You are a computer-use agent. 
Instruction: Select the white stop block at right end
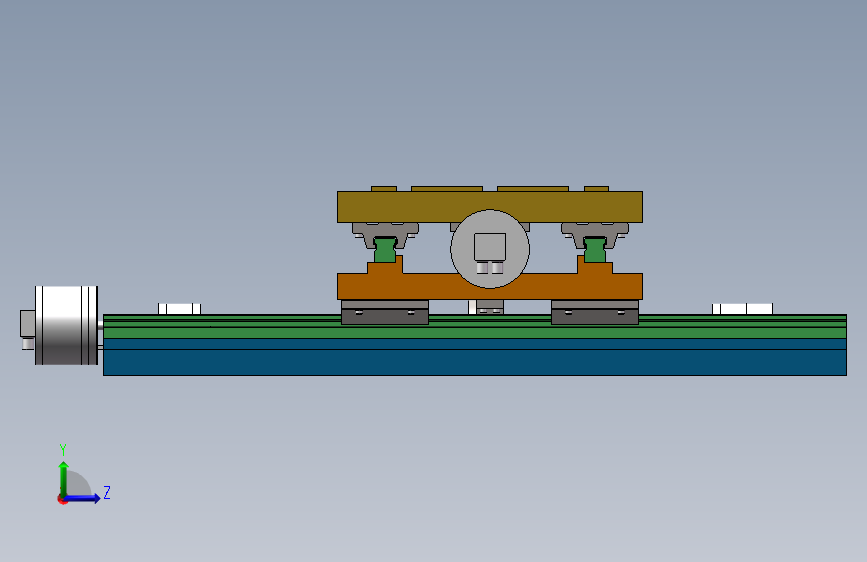point(743,309)
